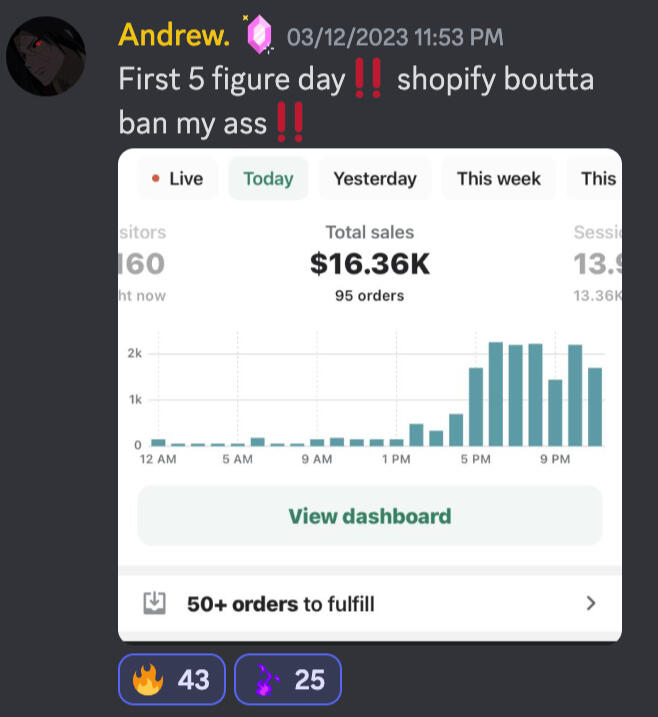658x717 pixels.
Task: Click the orders to fulfill inbox icon
Action: [x=154, y=603]
